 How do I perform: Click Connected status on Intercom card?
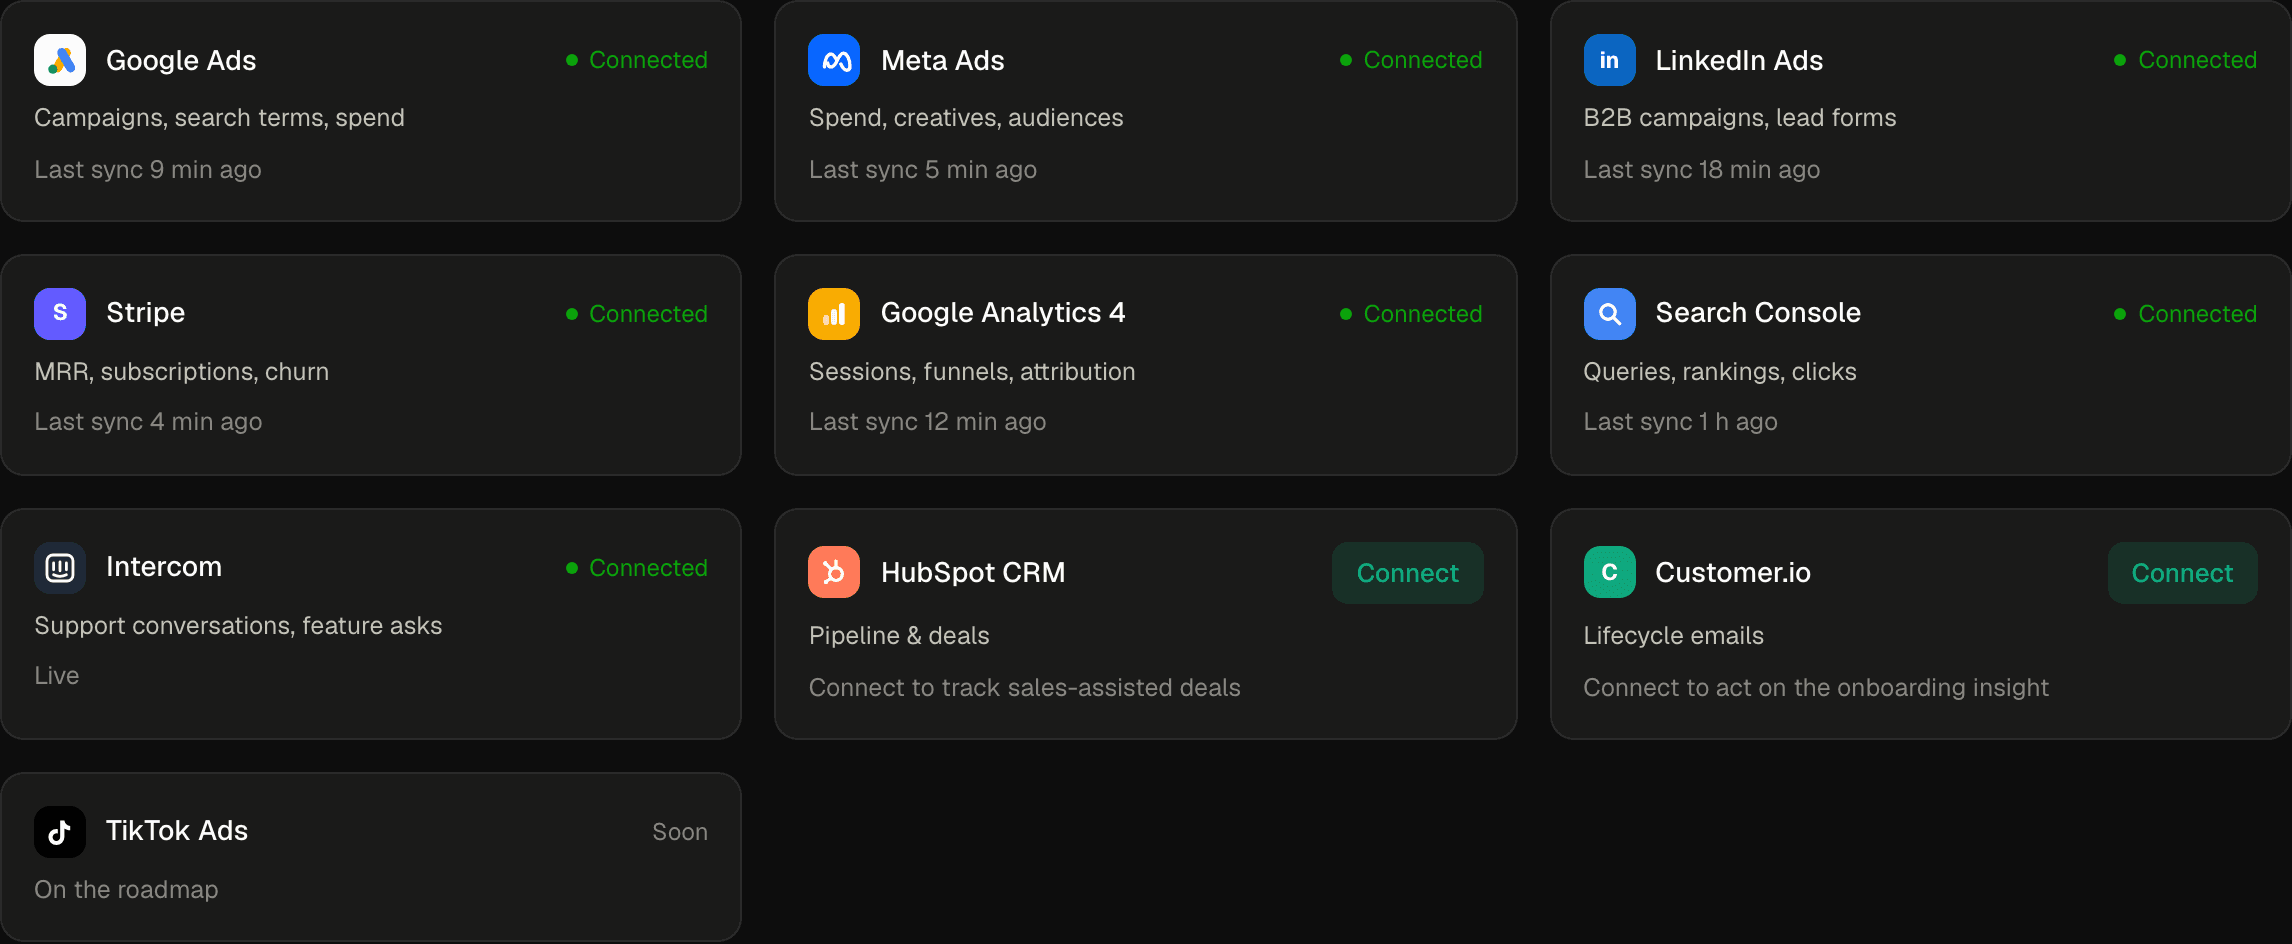(637, 568)
